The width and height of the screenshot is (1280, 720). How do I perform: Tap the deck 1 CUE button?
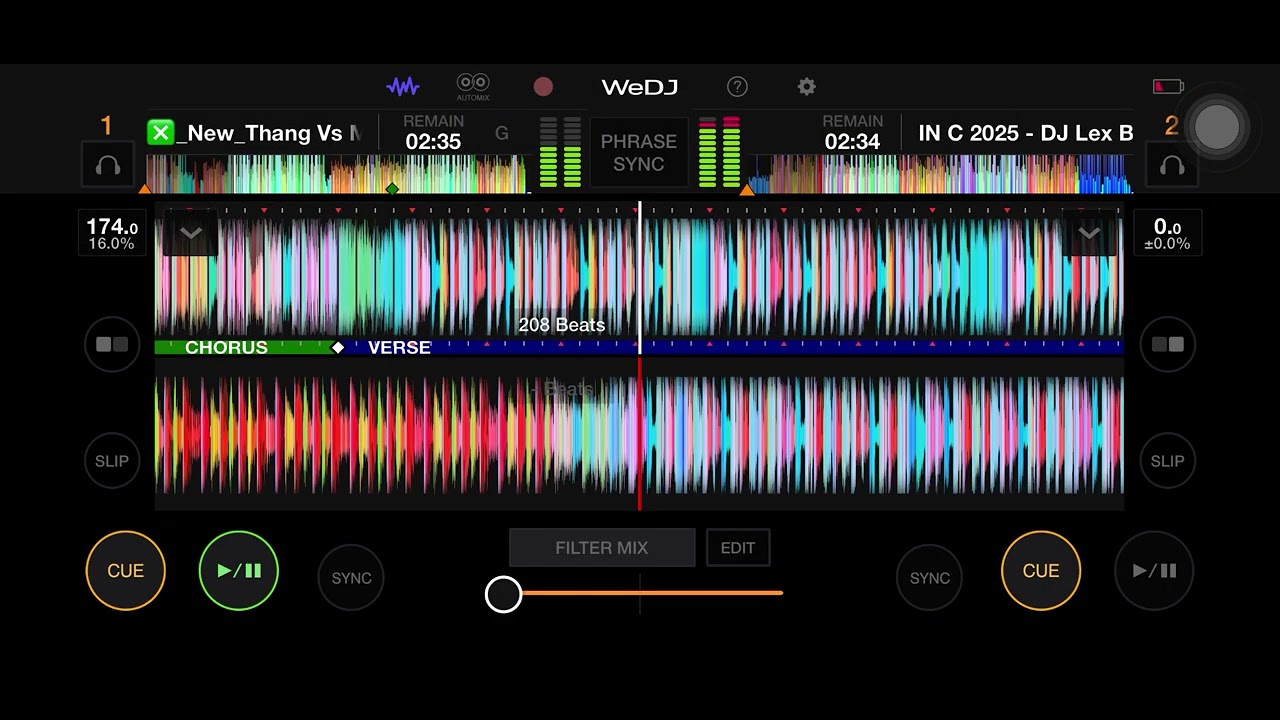click(126, 570)
